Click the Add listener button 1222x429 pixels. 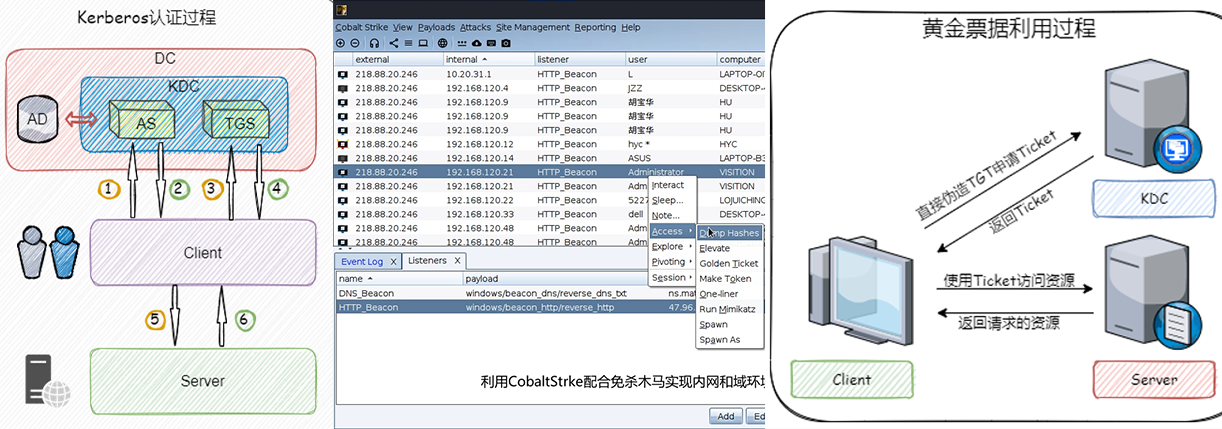[726, 416]
